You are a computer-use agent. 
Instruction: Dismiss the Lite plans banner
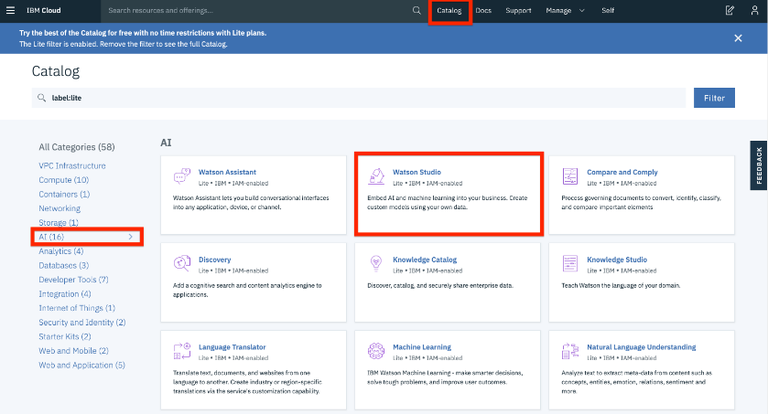coord(738,38)
